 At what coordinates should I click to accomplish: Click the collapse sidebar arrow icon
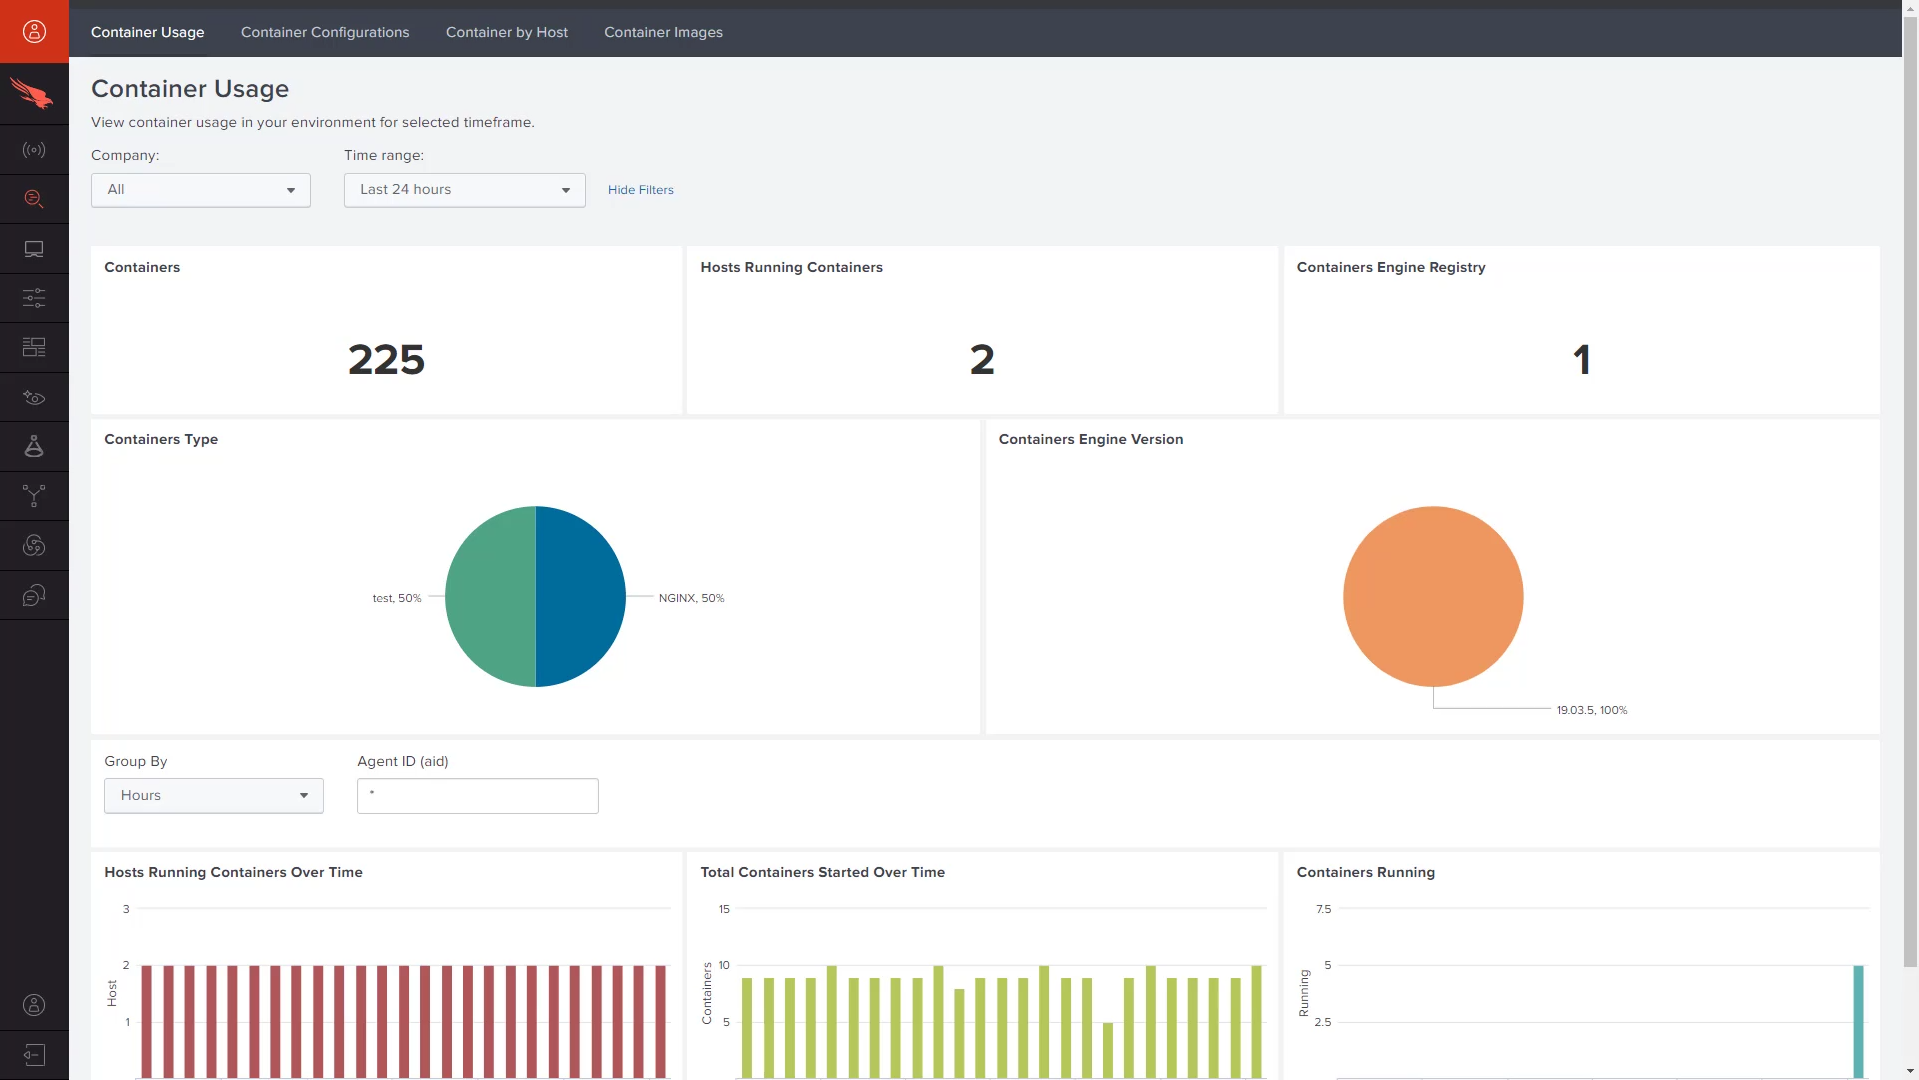click(x=34, y=1055)
